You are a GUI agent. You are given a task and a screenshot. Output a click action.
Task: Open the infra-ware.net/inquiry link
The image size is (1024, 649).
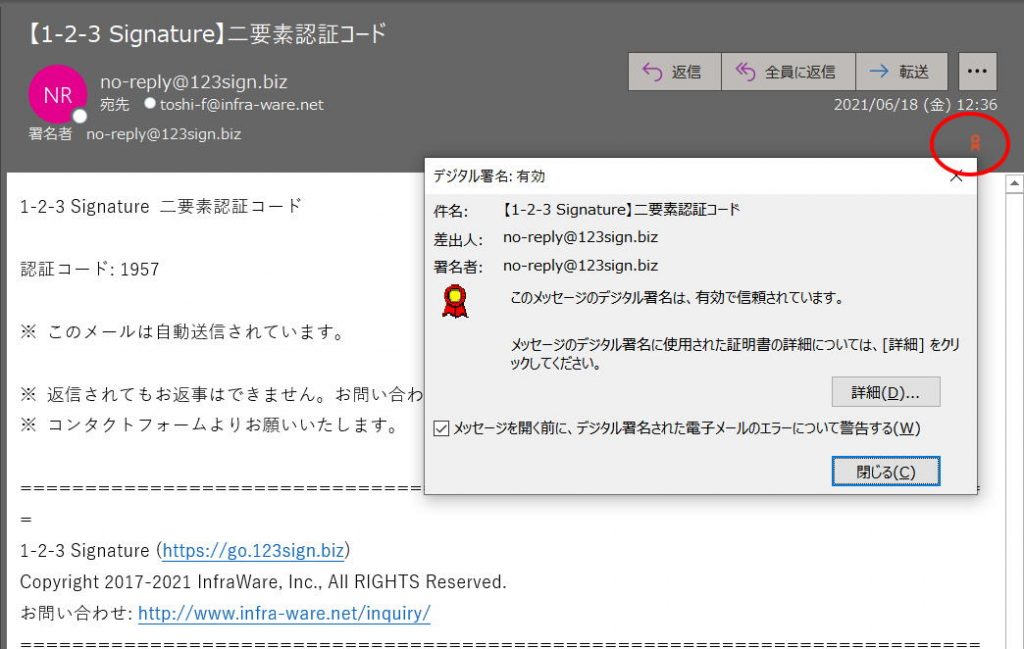pos(284,613)
